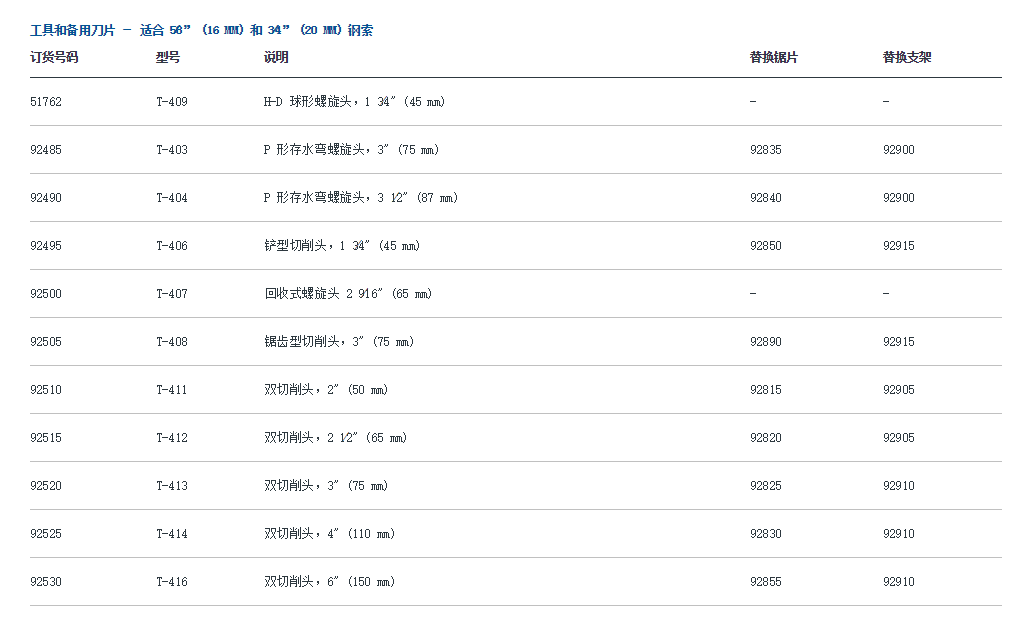Click the 替换支架 column header

(x=906, y=58)
